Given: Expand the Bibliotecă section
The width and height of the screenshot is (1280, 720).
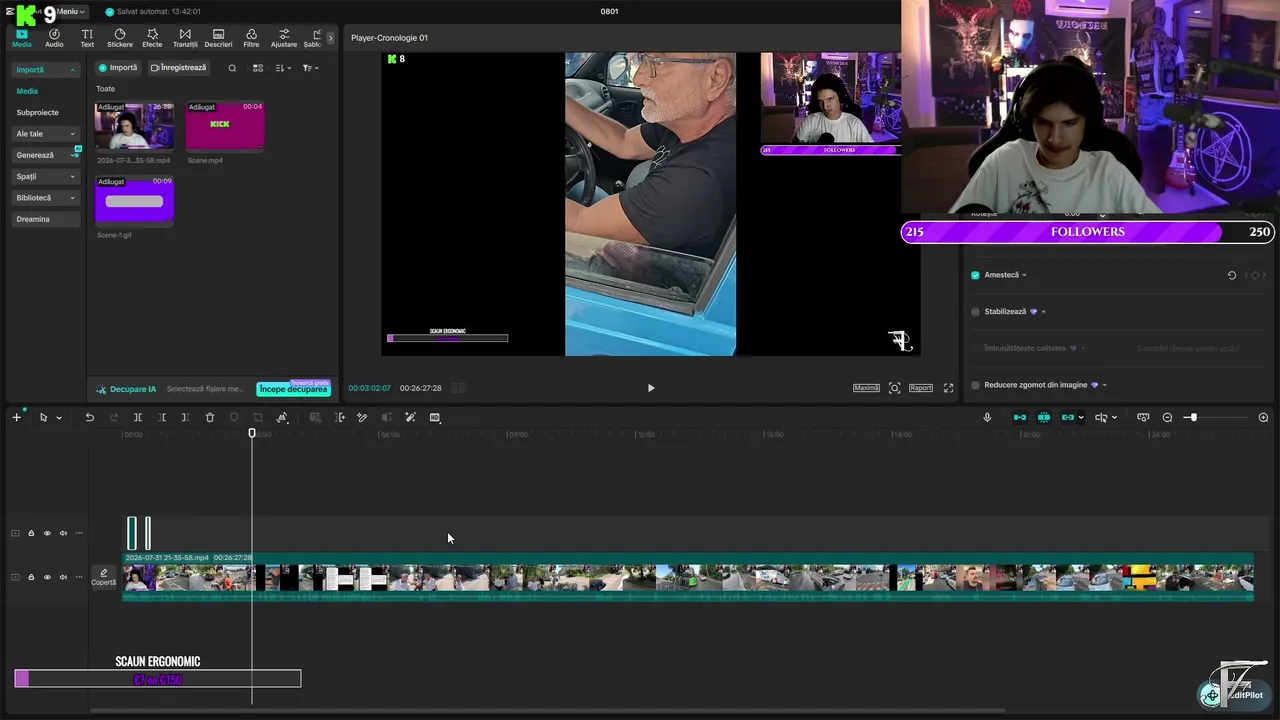Looking at the screenshot, I should [72, 198].
